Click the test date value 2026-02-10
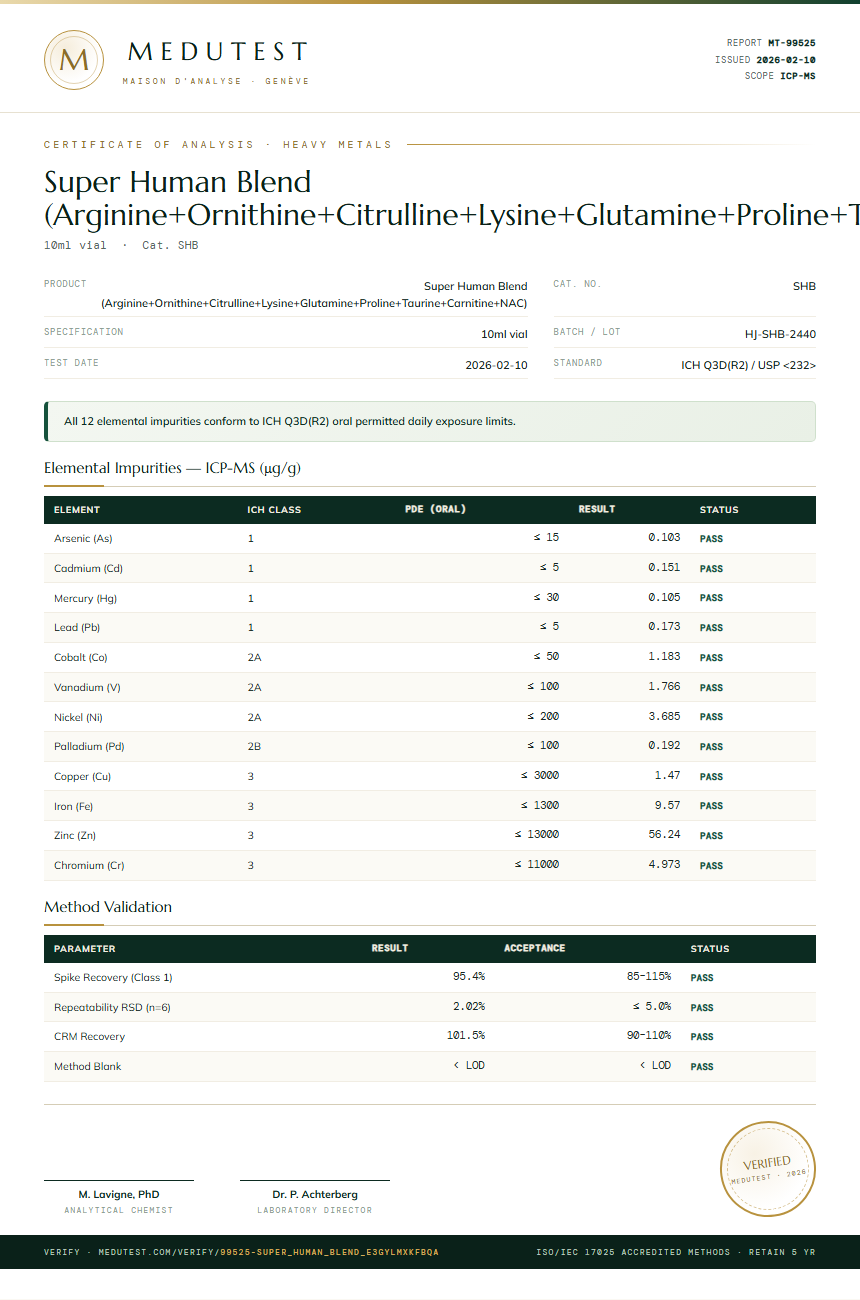 [496, 366]
